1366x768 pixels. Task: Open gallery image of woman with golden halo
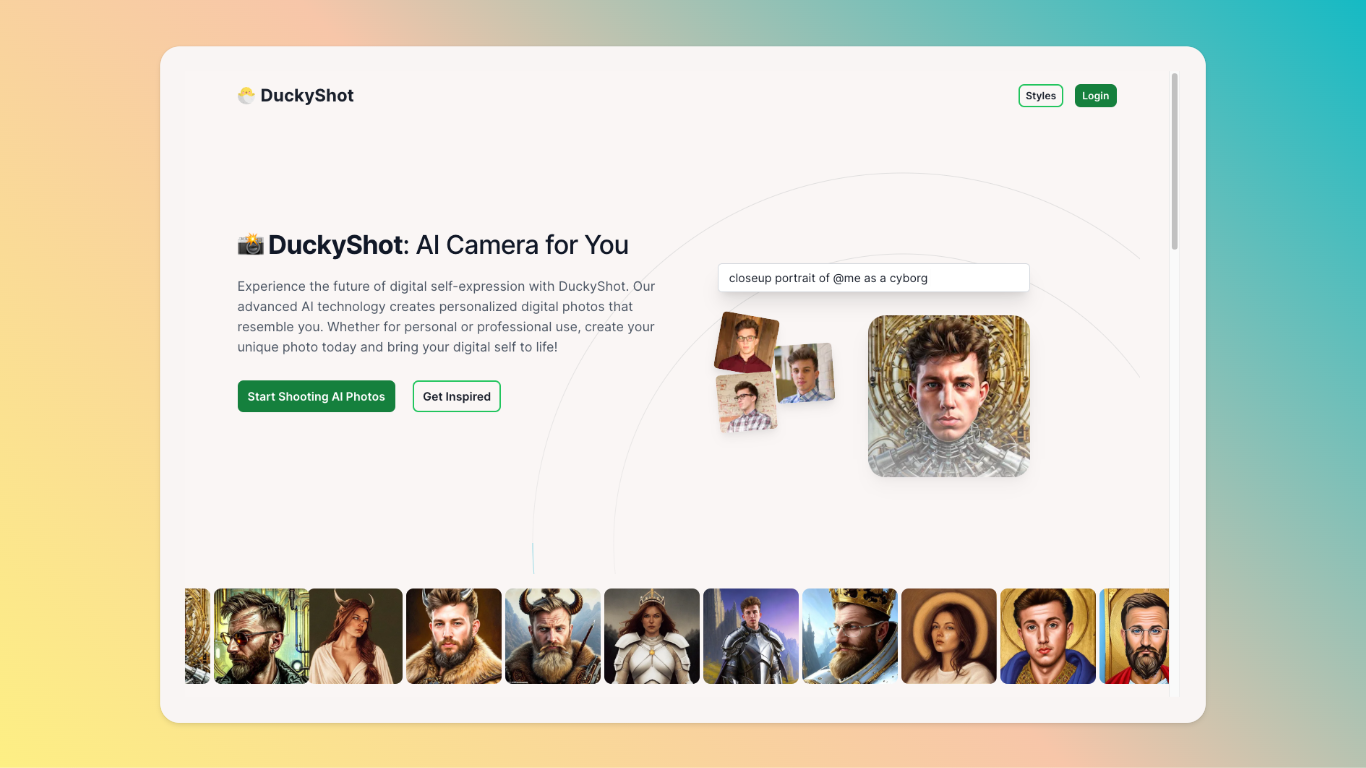[x=949, y=636]
